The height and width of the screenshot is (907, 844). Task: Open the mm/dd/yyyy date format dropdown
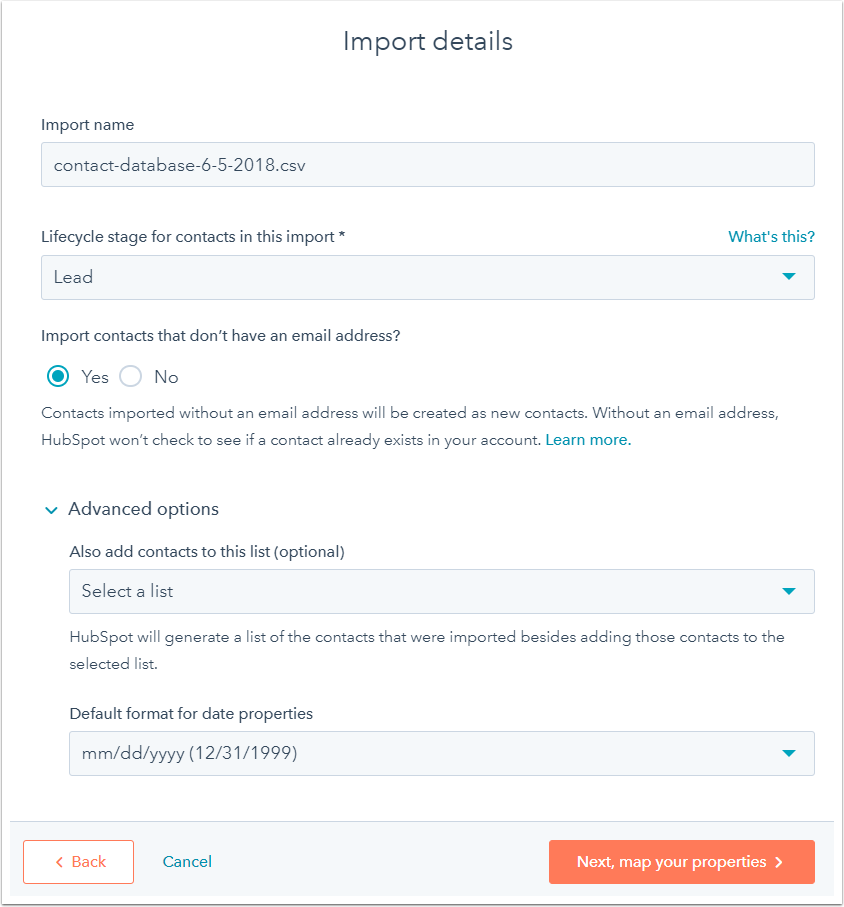(441, 753)
